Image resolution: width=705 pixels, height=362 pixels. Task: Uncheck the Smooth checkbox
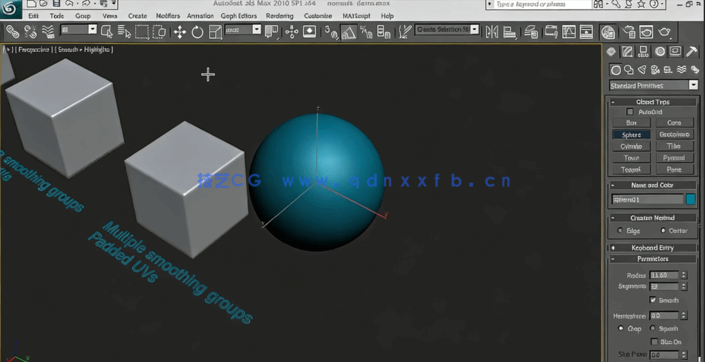pyautogui.click(x=652, y=300)
